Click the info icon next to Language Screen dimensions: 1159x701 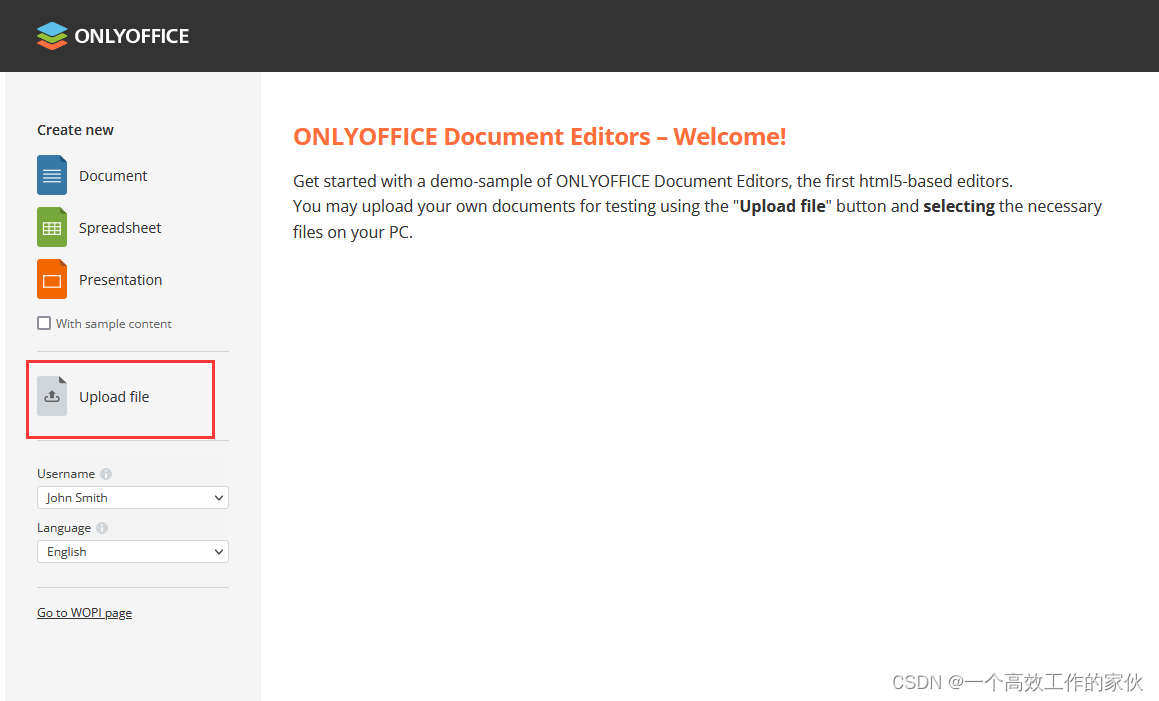click(101, 527)
